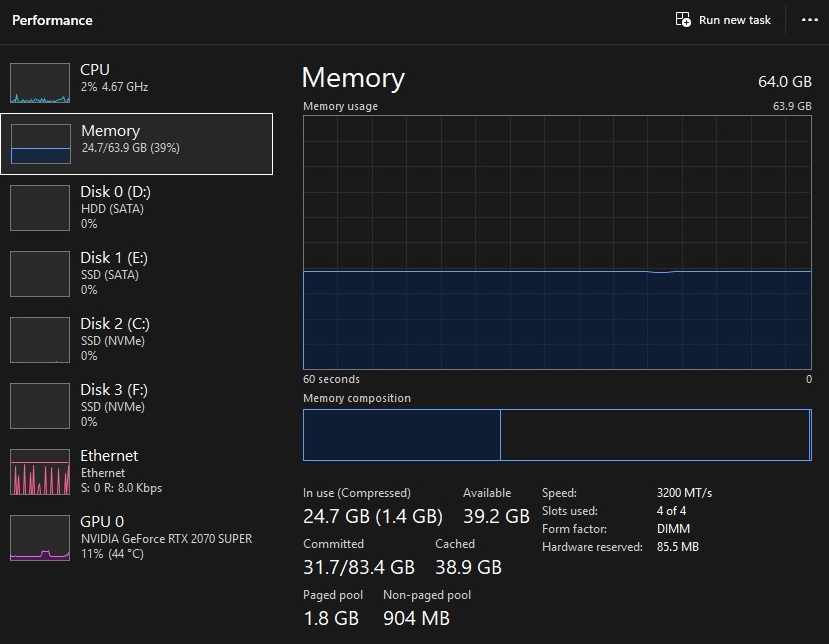Click the 1.8 GB paged pool value
This screenshot has width=829, height=644.
(331, 618)
